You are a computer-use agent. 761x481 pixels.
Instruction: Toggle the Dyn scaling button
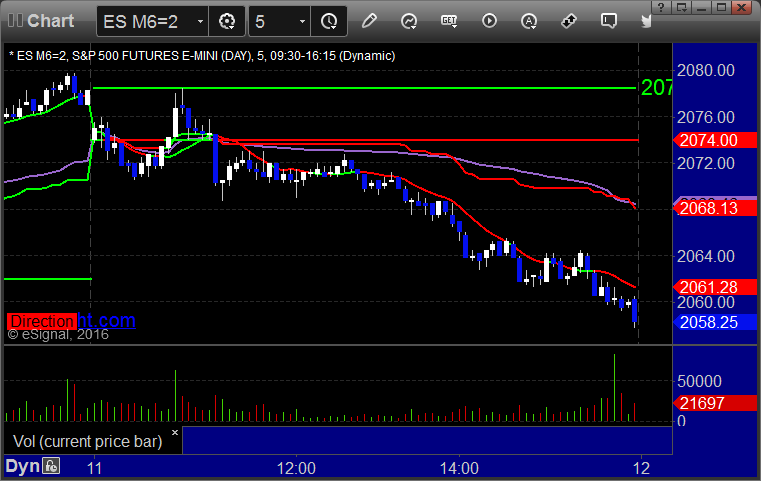coord(22,466)
